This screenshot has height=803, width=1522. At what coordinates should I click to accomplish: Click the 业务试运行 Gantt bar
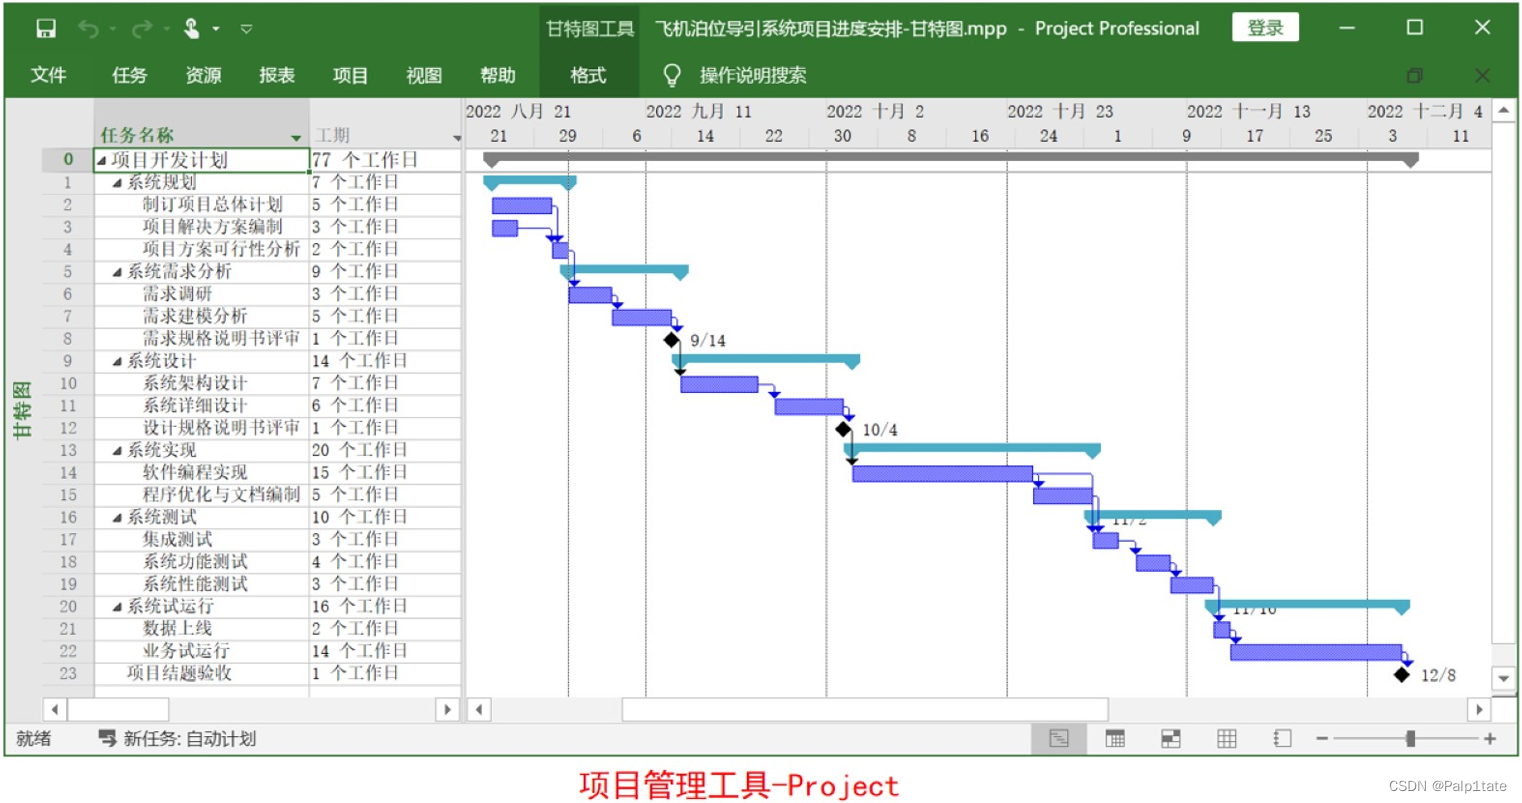tap(1316, 652)
